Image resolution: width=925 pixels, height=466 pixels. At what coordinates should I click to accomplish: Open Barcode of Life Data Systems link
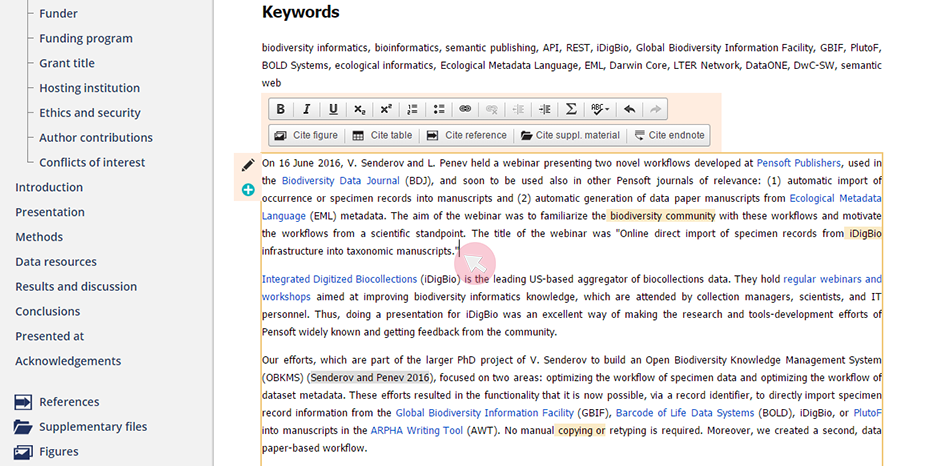(685, 413)
